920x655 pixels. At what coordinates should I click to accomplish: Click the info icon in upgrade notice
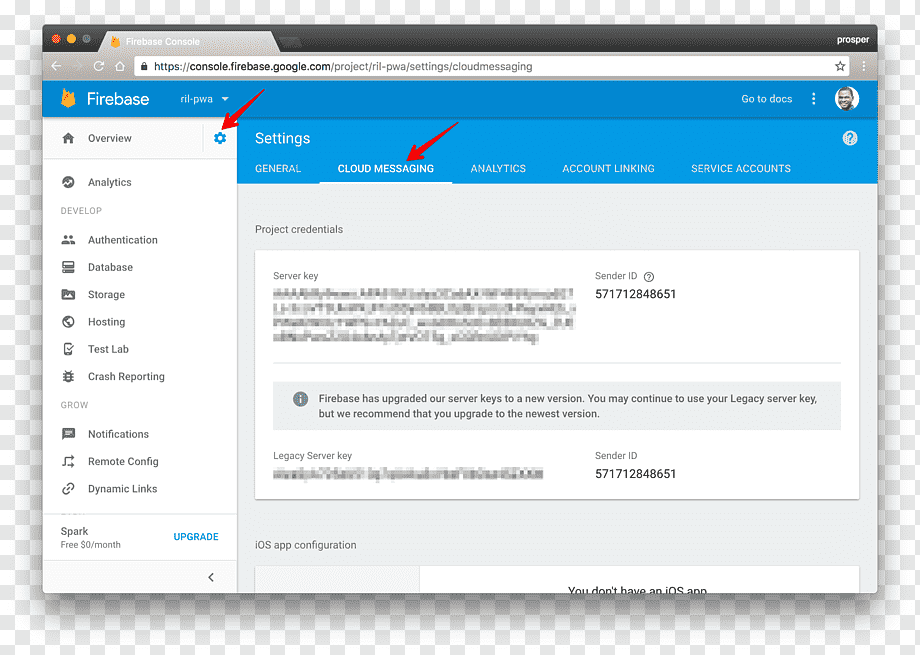click(x=300, y=399)
